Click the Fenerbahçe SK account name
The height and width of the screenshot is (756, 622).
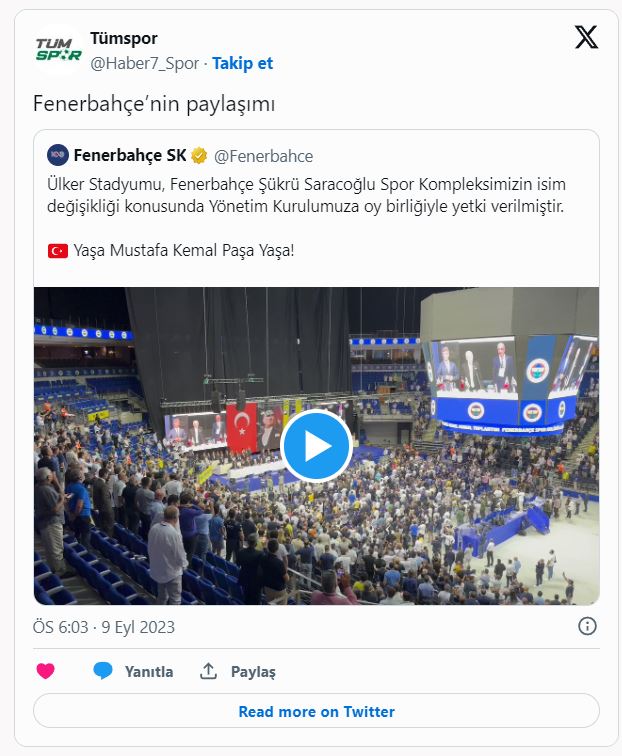point(130,156)
